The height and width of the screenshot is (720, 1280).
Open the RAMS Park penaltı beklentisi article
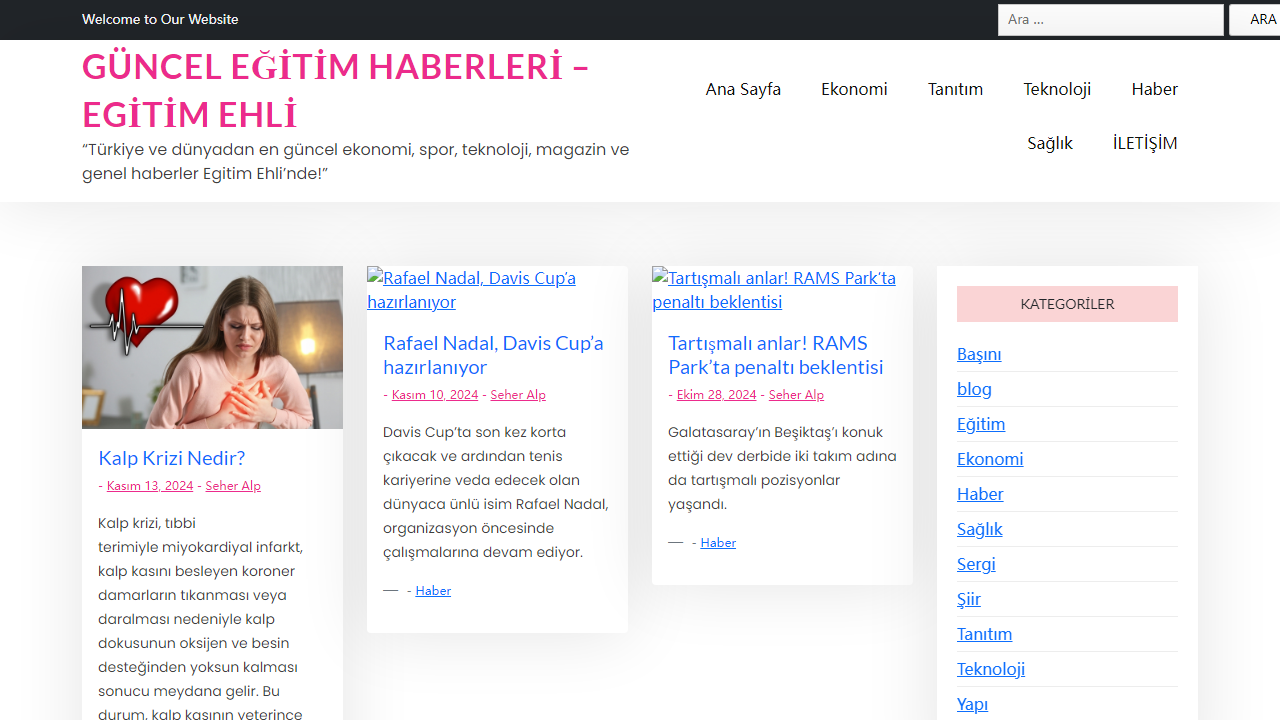[x=775, y=355]
